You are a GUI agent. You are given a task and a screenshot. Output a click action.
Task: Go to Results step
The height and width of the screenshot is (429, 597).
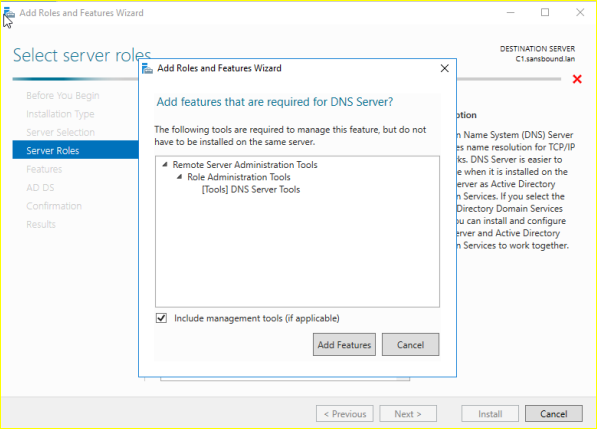point(41,224)
